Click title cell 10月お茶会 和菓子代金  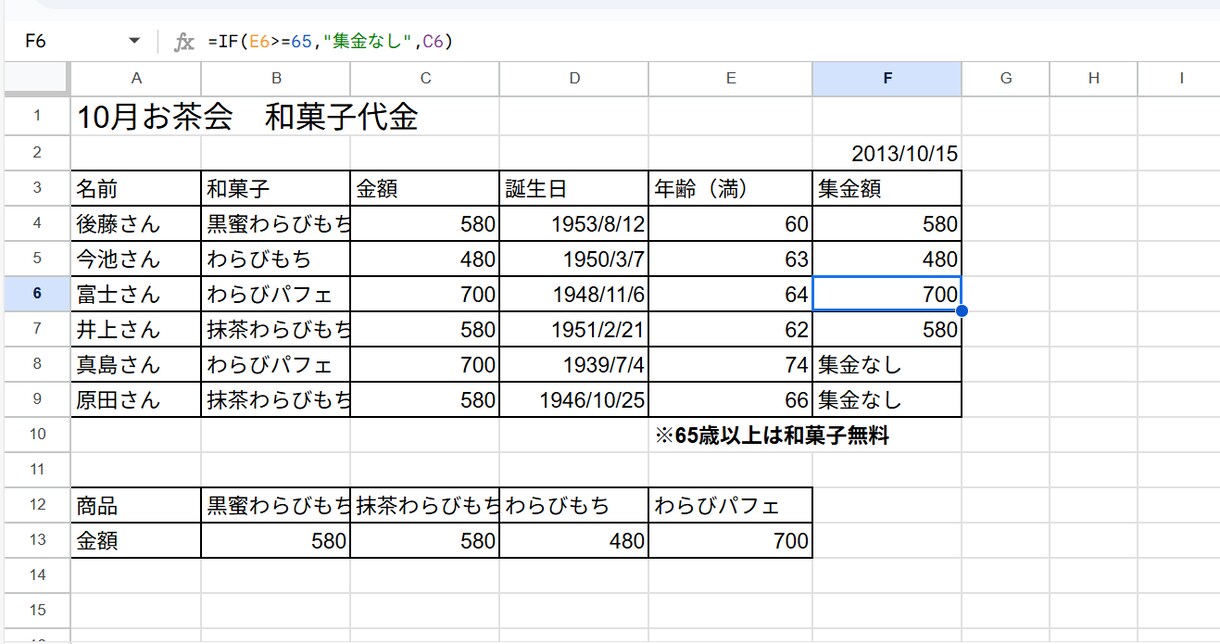tap(247, 117)
